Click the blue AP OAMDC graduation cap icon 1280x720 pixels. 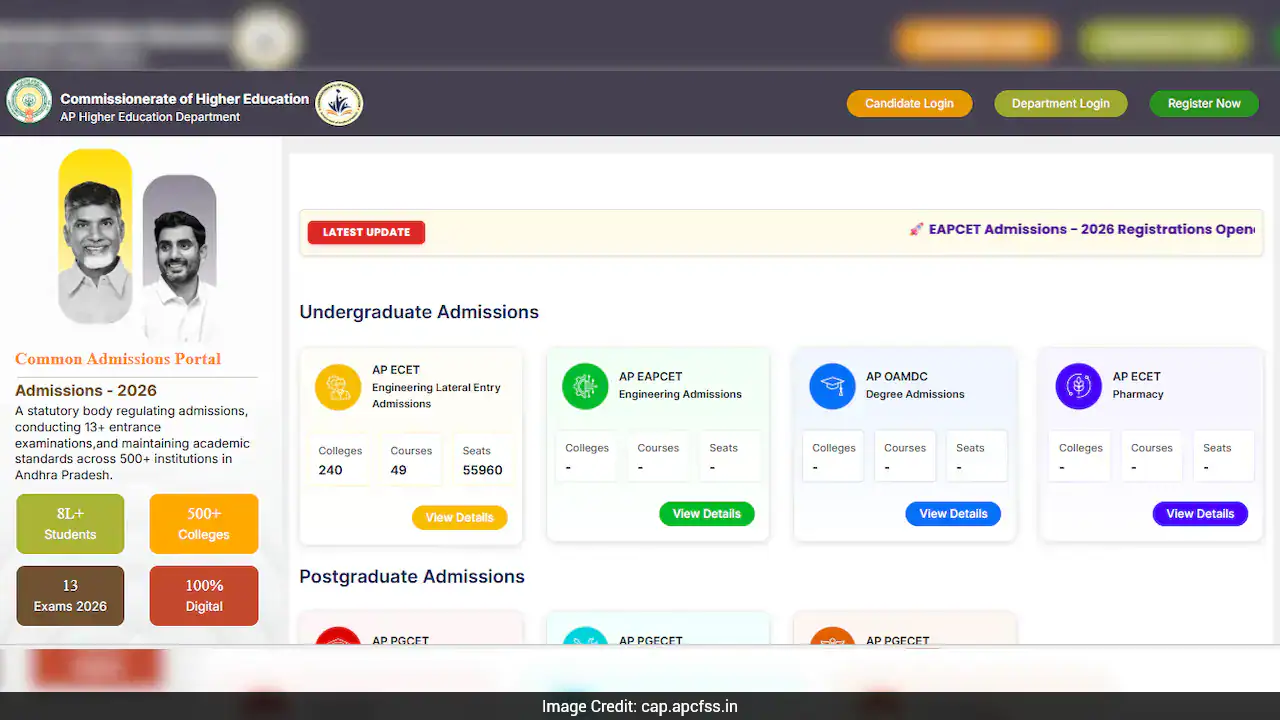(832, 386)
